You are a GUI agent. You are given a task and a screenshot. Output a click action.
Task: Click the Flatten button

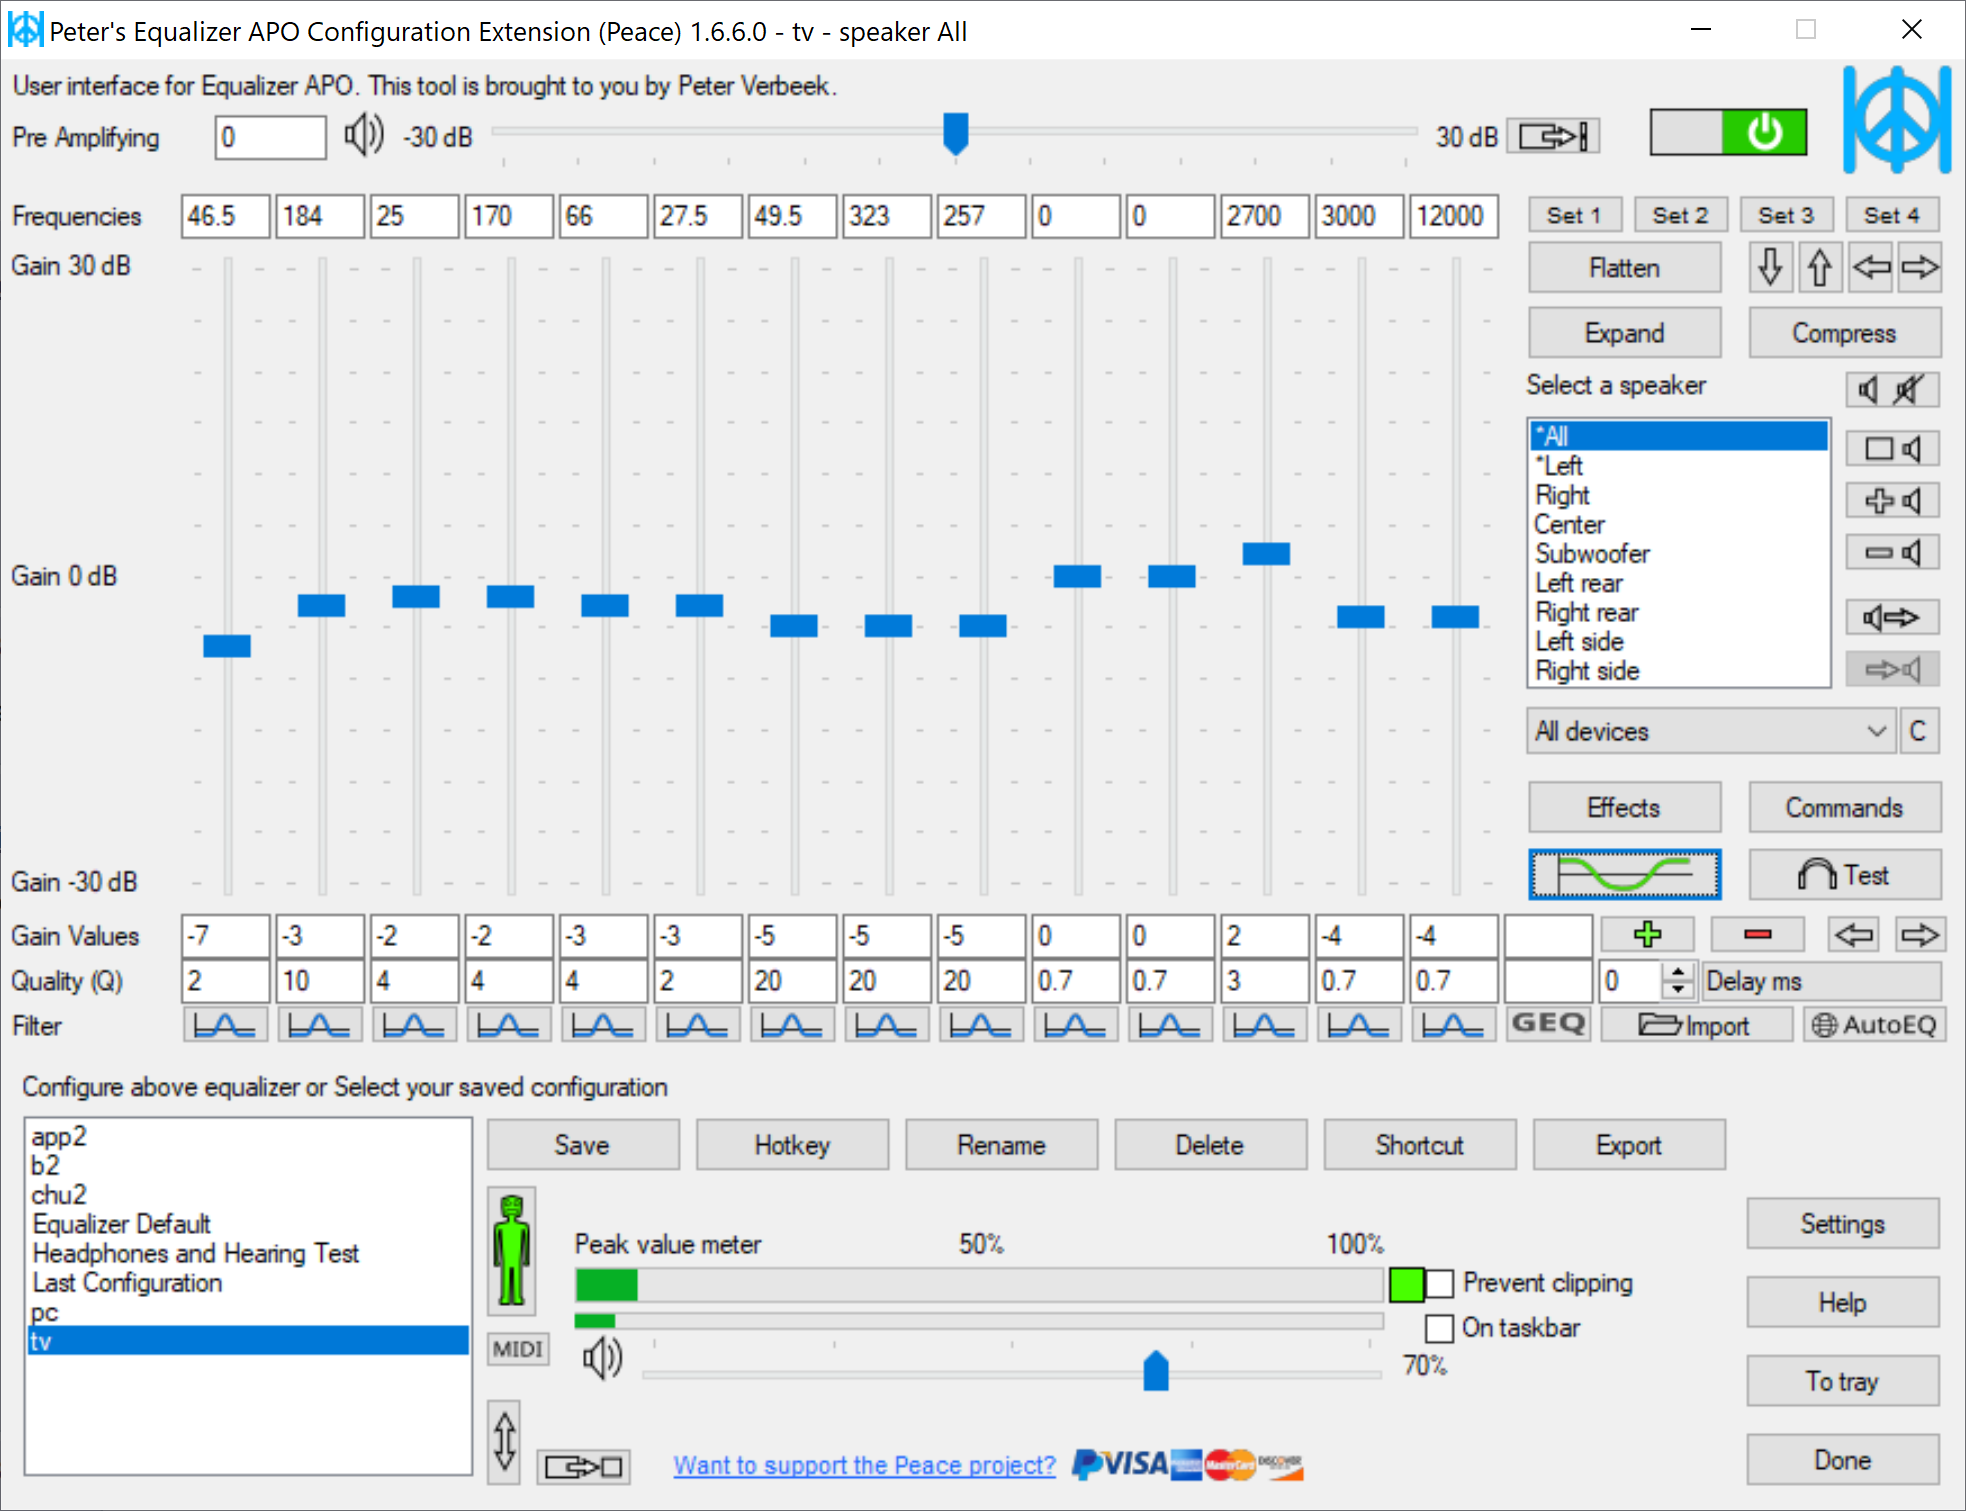(x=1624, y=268)
